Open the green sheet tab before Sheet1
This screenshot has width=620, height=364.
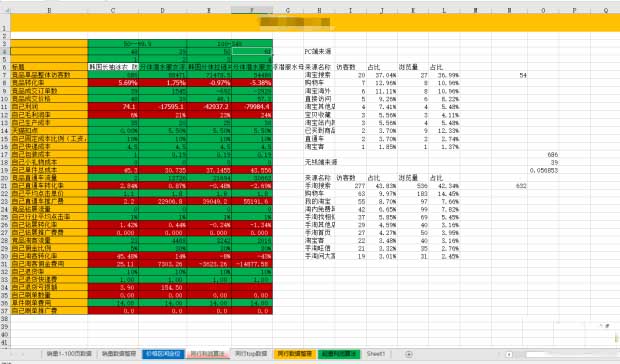(x=339, y=354)
